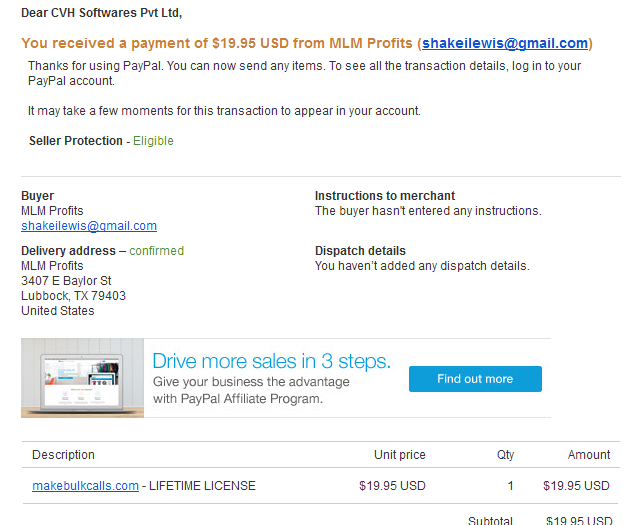
Task: Click the confirmed delivery address status
Action: [x=156, y=251]
